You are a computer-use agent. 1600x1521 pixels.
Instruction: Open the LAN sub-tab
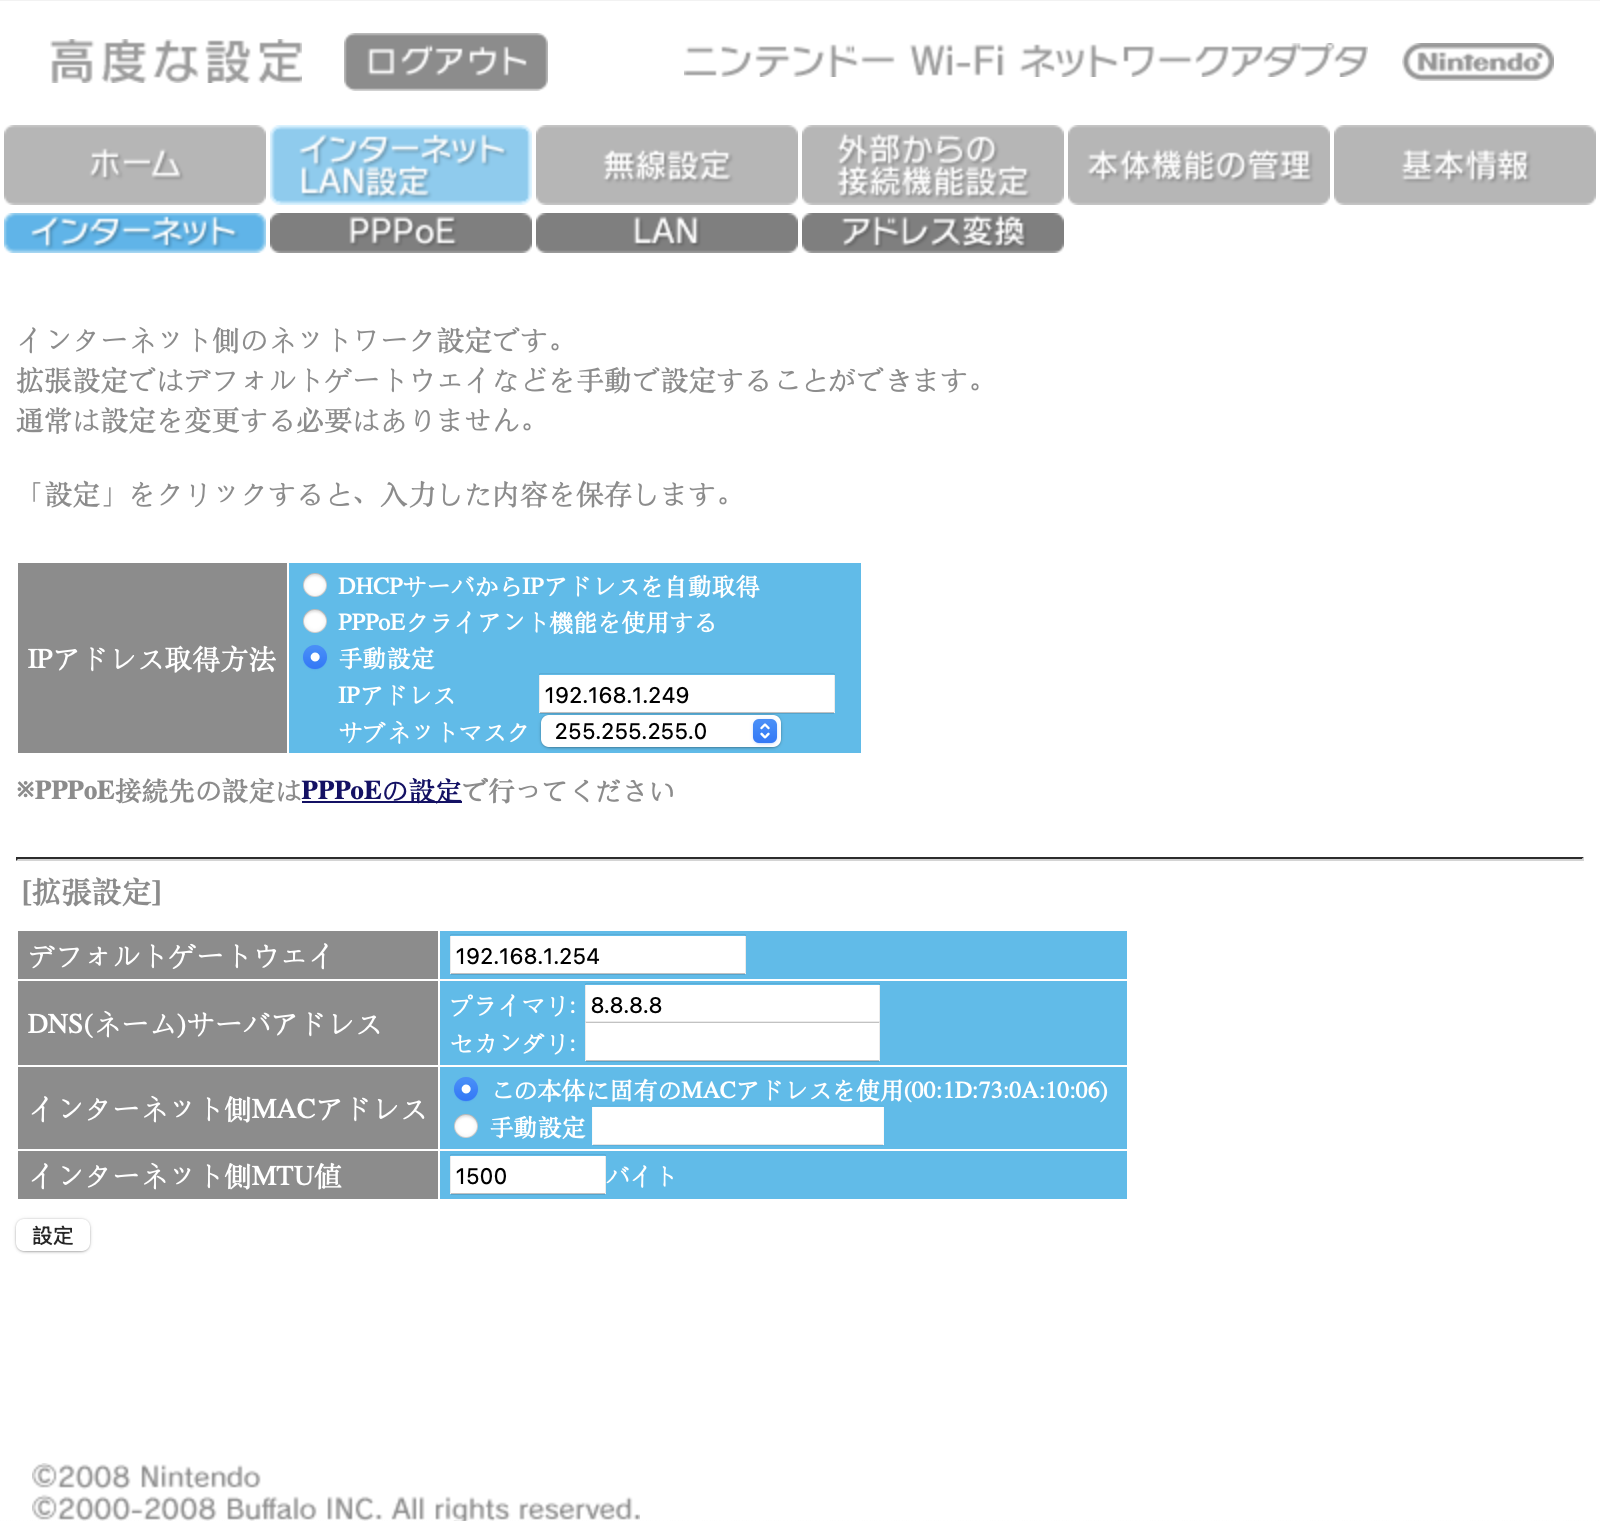point(667,232)
